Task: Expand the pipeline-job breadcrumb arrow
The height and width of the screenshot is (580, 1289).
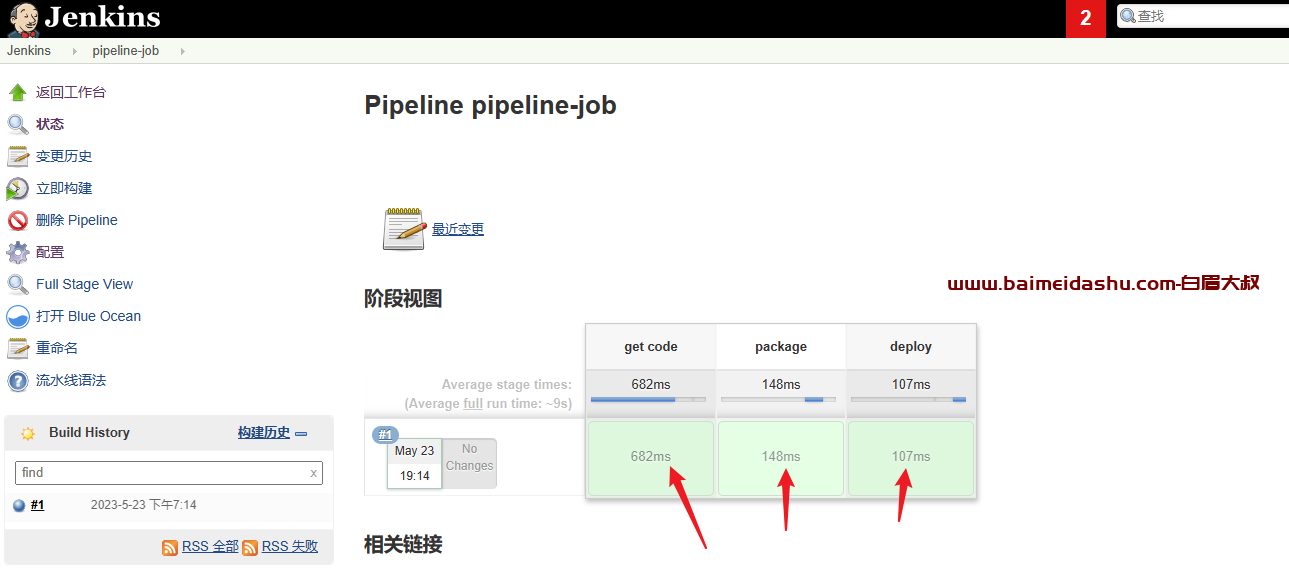Action: click(x=182, y=51)
